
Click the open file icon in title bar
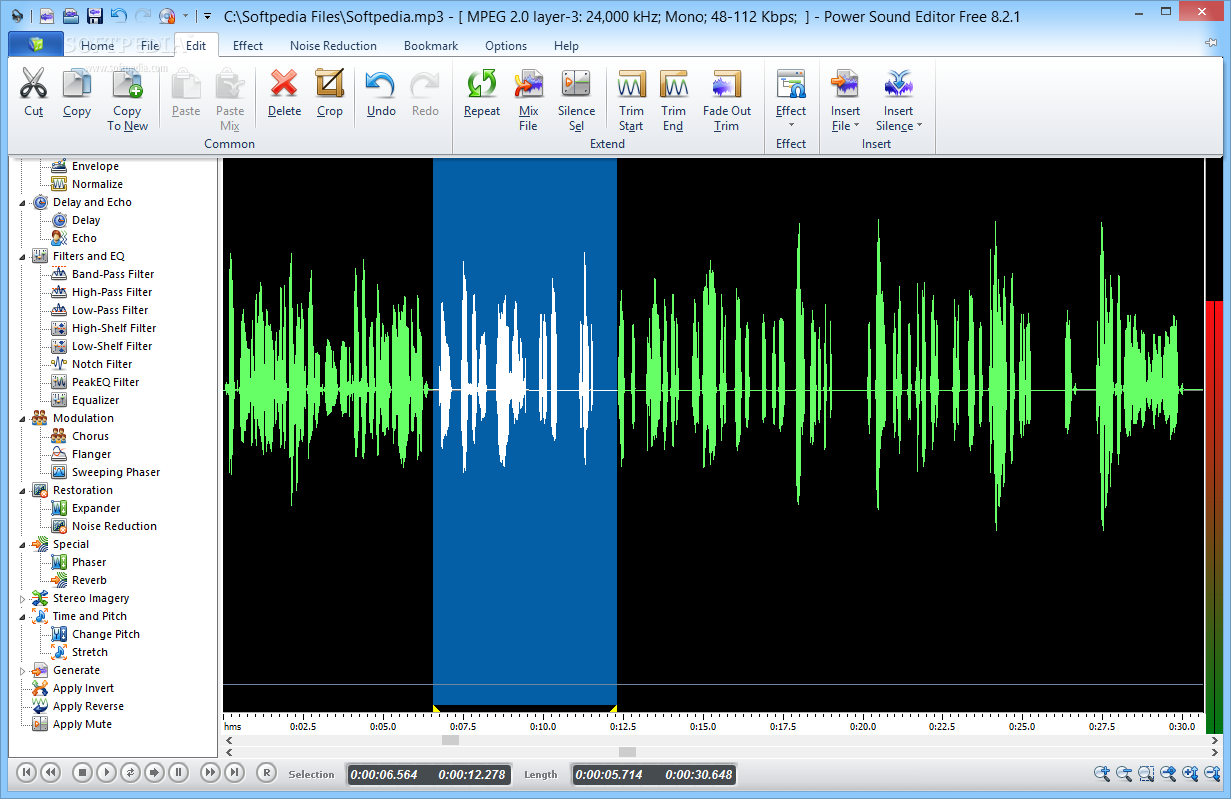click(70, 15)
